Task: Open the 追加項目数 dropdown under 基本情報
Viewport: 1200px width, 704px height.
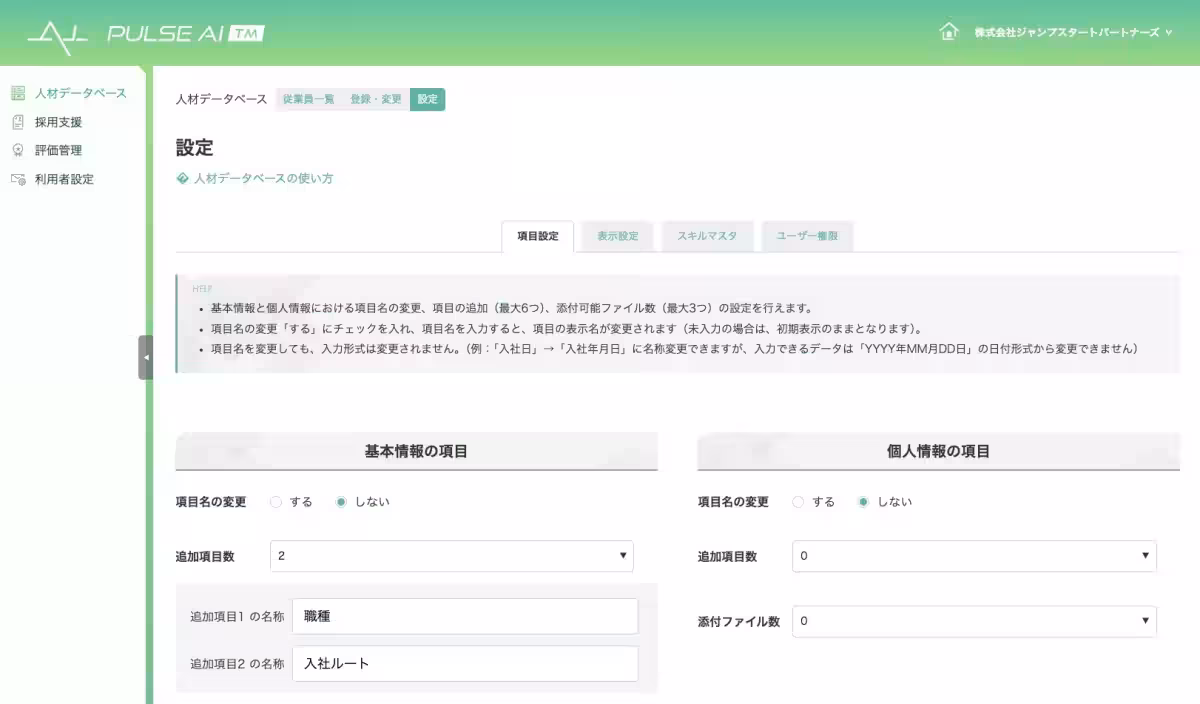Action: pyautogui.click(x=451, y=555)
